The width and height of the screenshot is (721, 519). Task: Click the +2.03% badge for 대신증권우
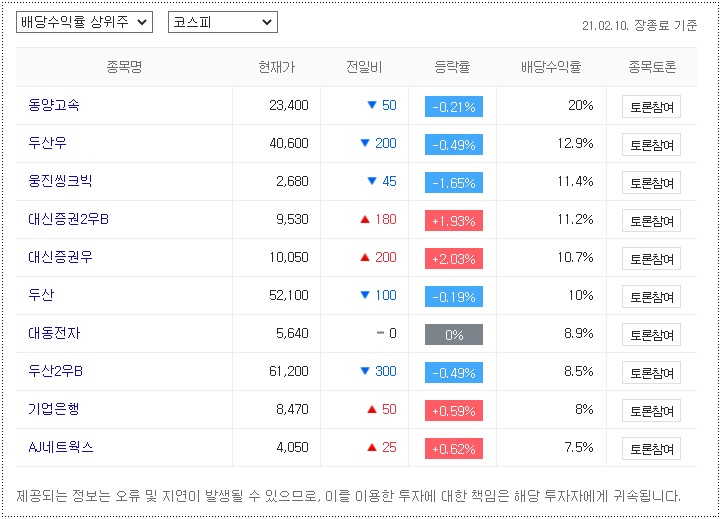pyautogui.click(x=454, y=259)
